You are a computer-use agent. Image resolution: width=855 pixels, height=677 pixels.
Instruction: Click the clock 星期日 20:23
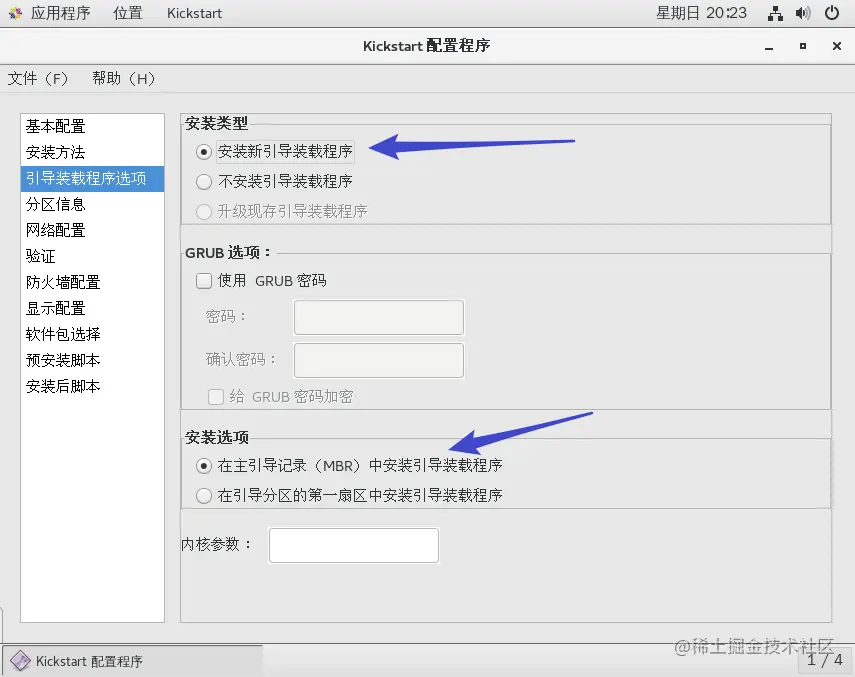point(701,13)
